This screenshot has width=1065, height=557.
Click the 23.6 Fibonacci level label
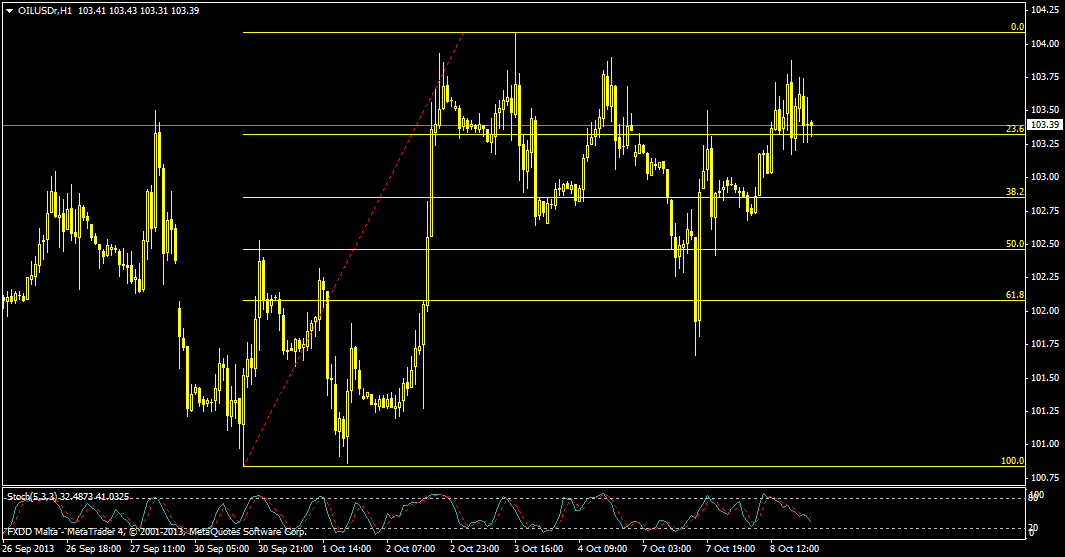coord(1015,129)
